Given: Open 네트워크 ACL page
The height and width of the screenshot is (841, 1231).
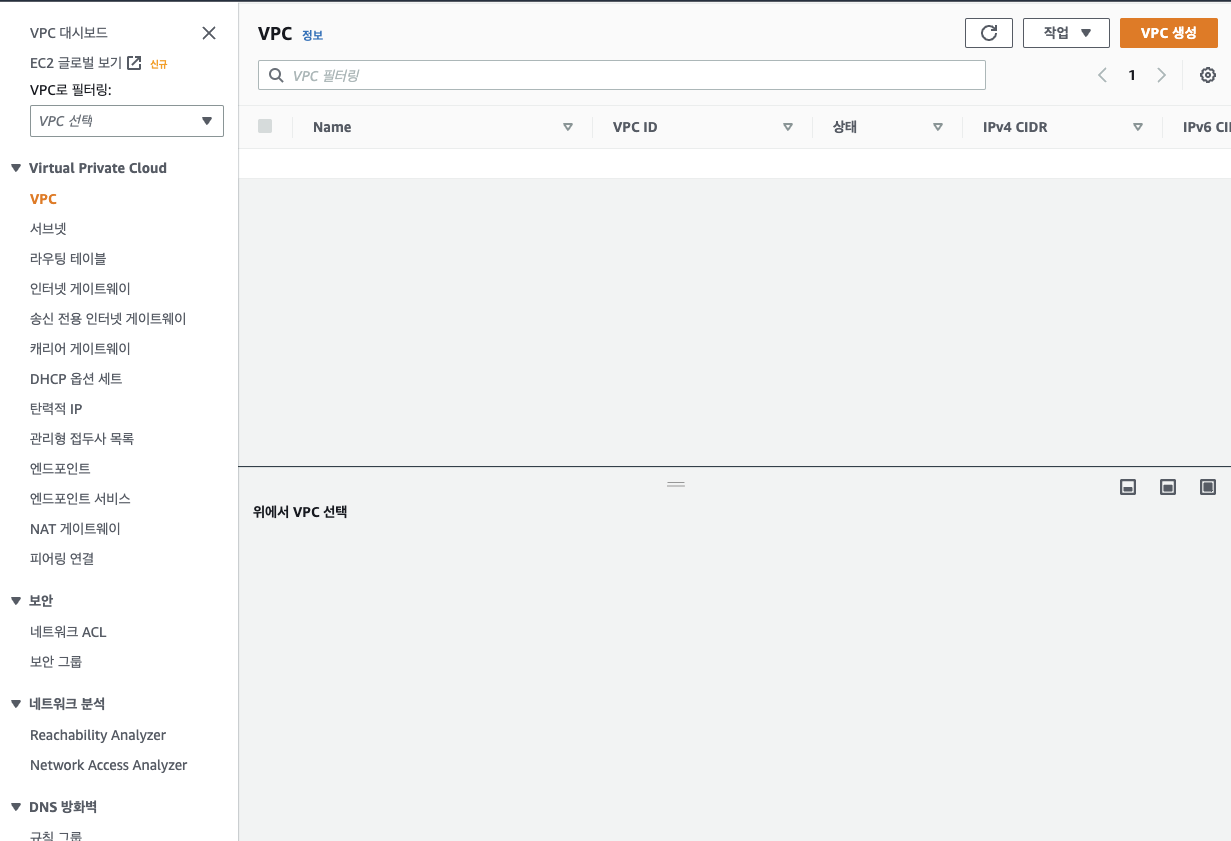Looking at the screenshot, I should tap(68, 632).
